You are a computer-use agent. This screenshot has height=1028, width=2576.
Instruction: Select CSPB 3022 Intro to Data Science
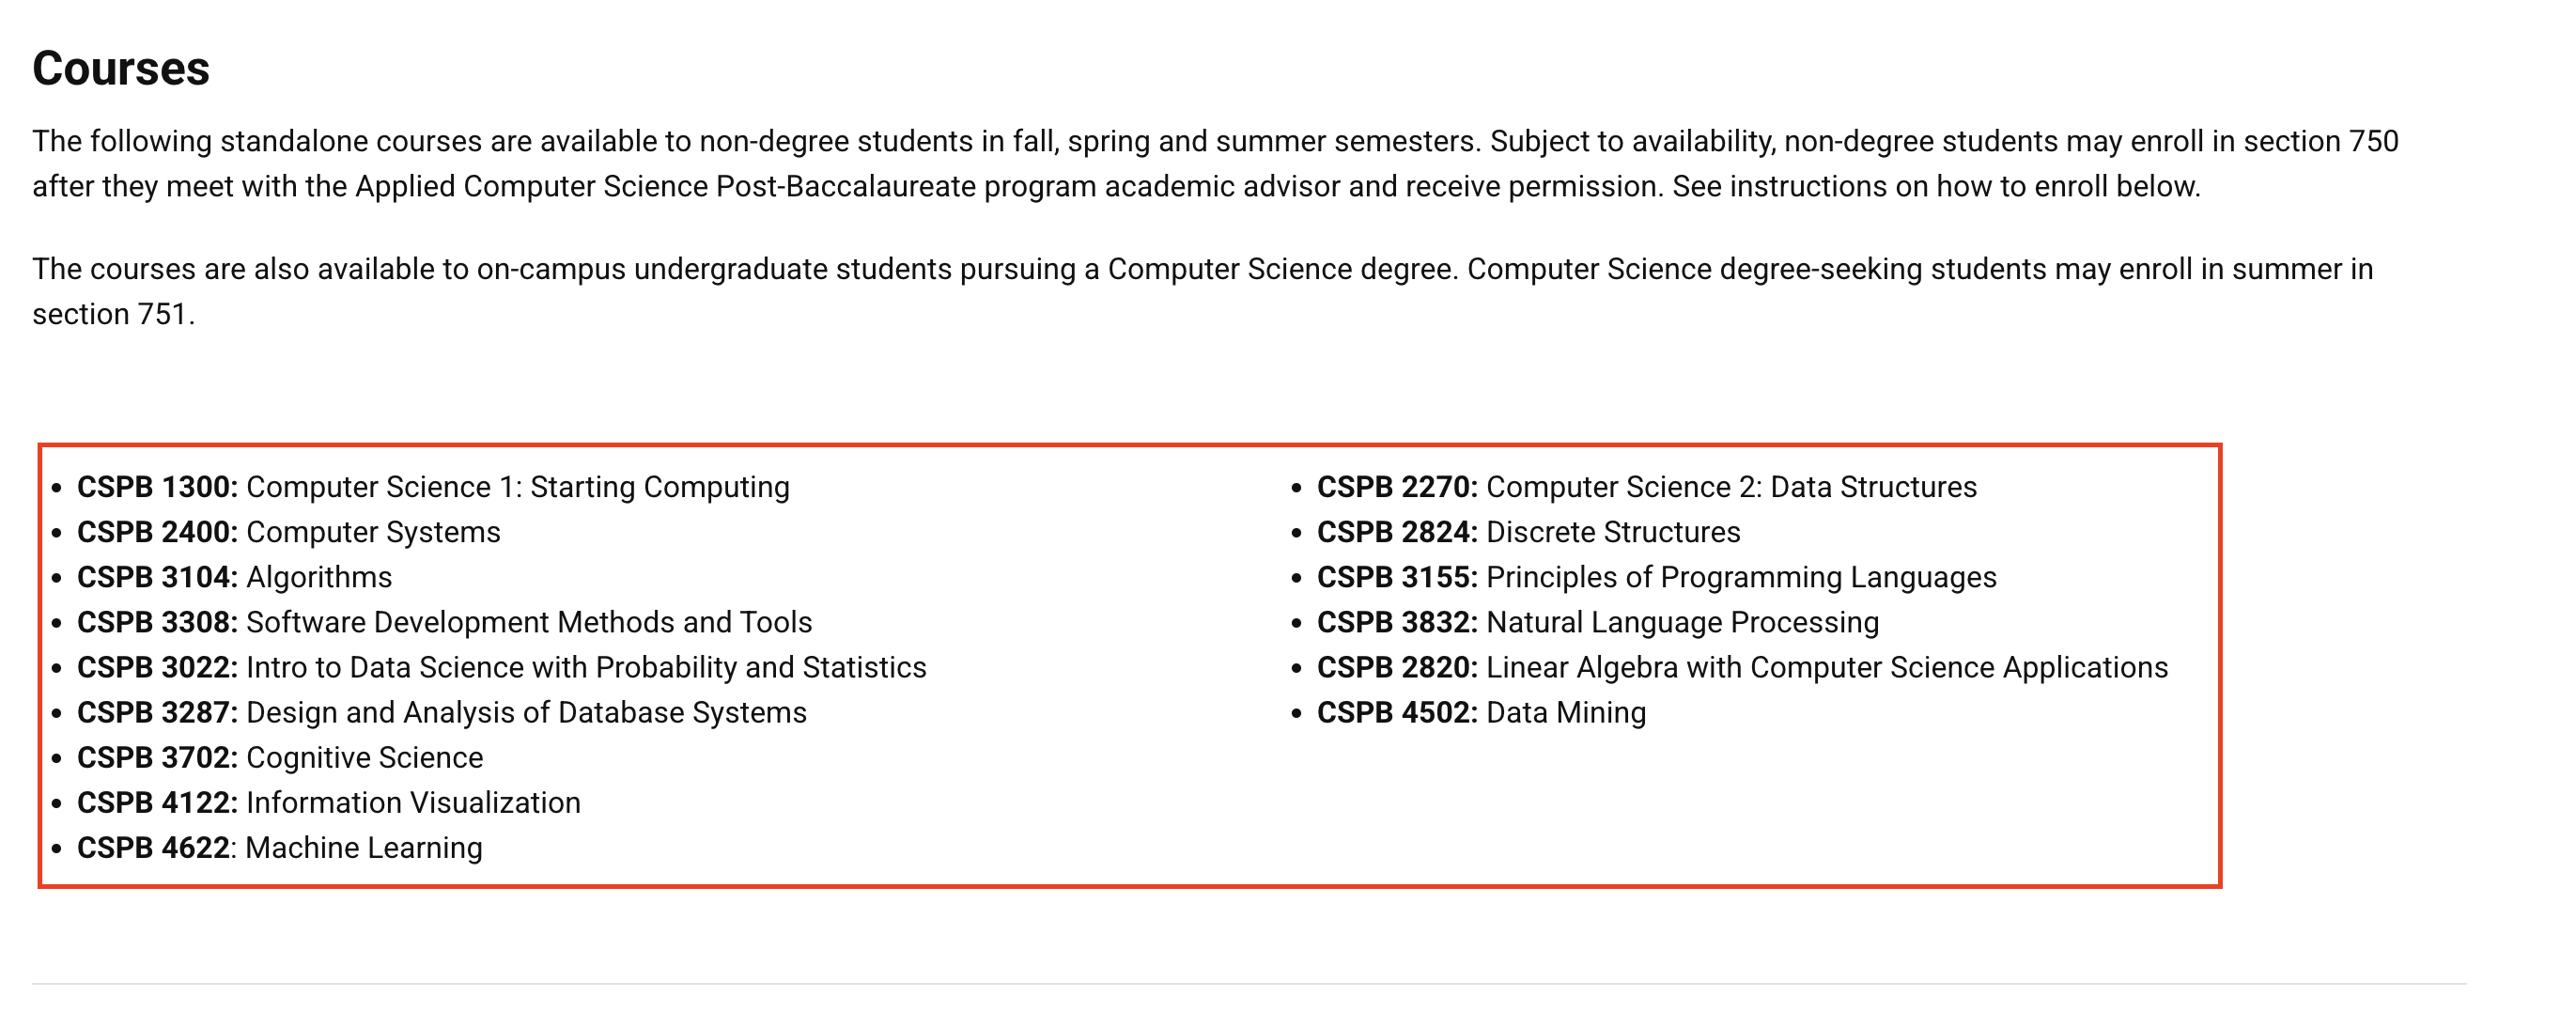tap(501, 667)
